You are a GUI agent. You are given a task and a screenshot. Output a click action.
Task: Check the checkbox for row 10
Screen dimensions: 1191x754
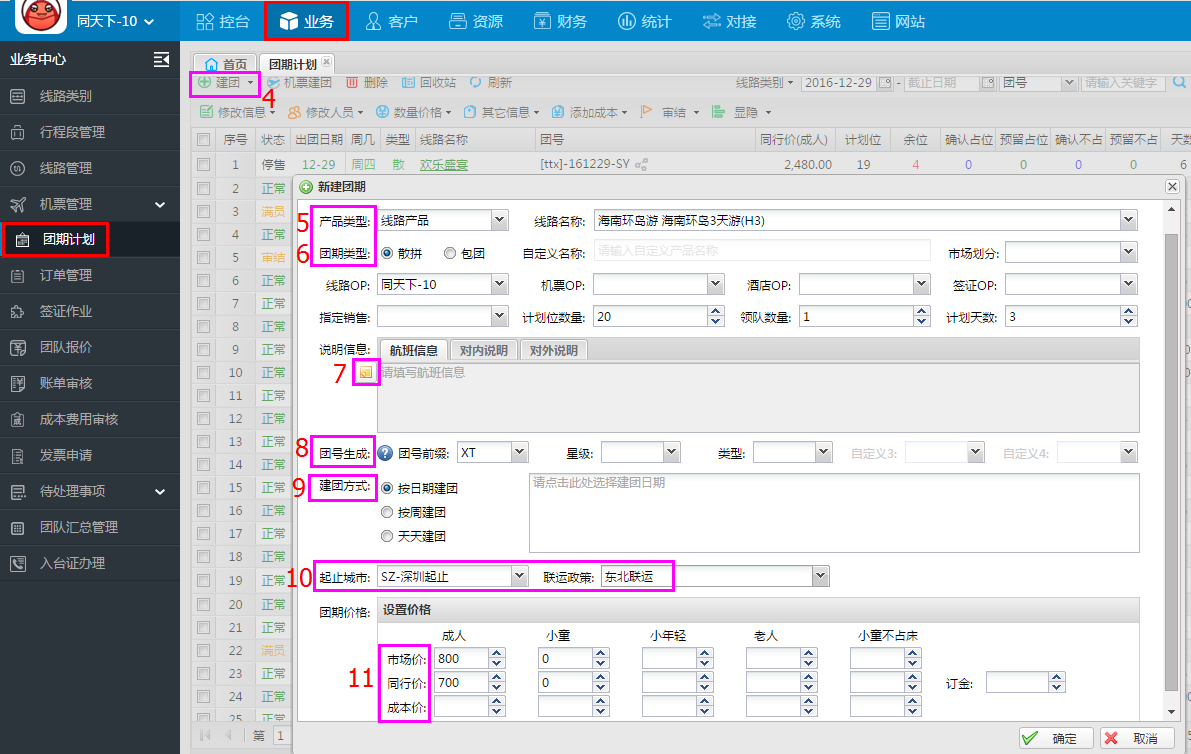pos(204,373)
